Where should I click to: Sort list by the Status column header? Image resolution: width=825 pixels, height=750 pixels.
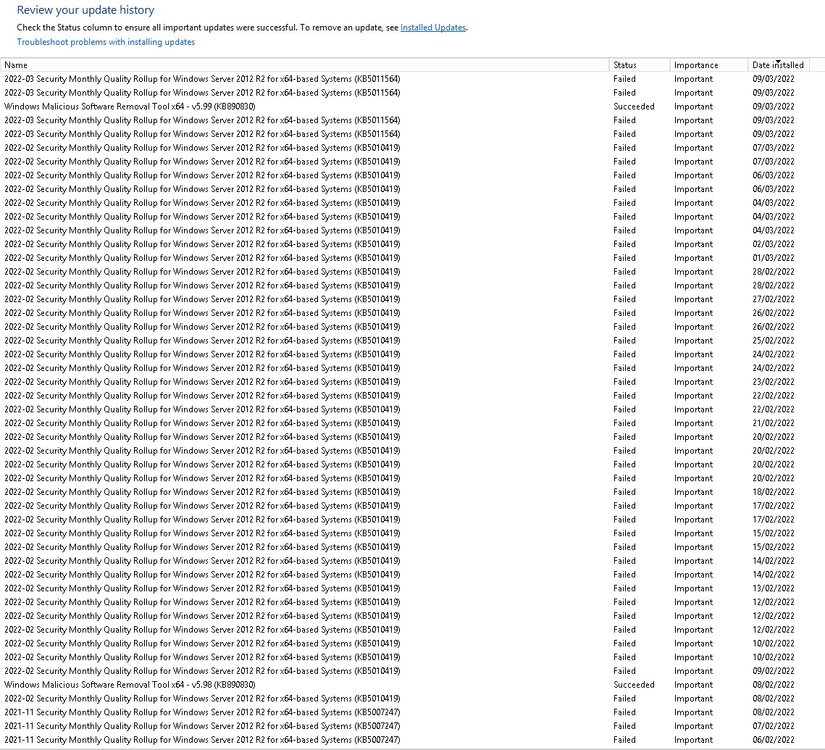[x=639, y=65]
